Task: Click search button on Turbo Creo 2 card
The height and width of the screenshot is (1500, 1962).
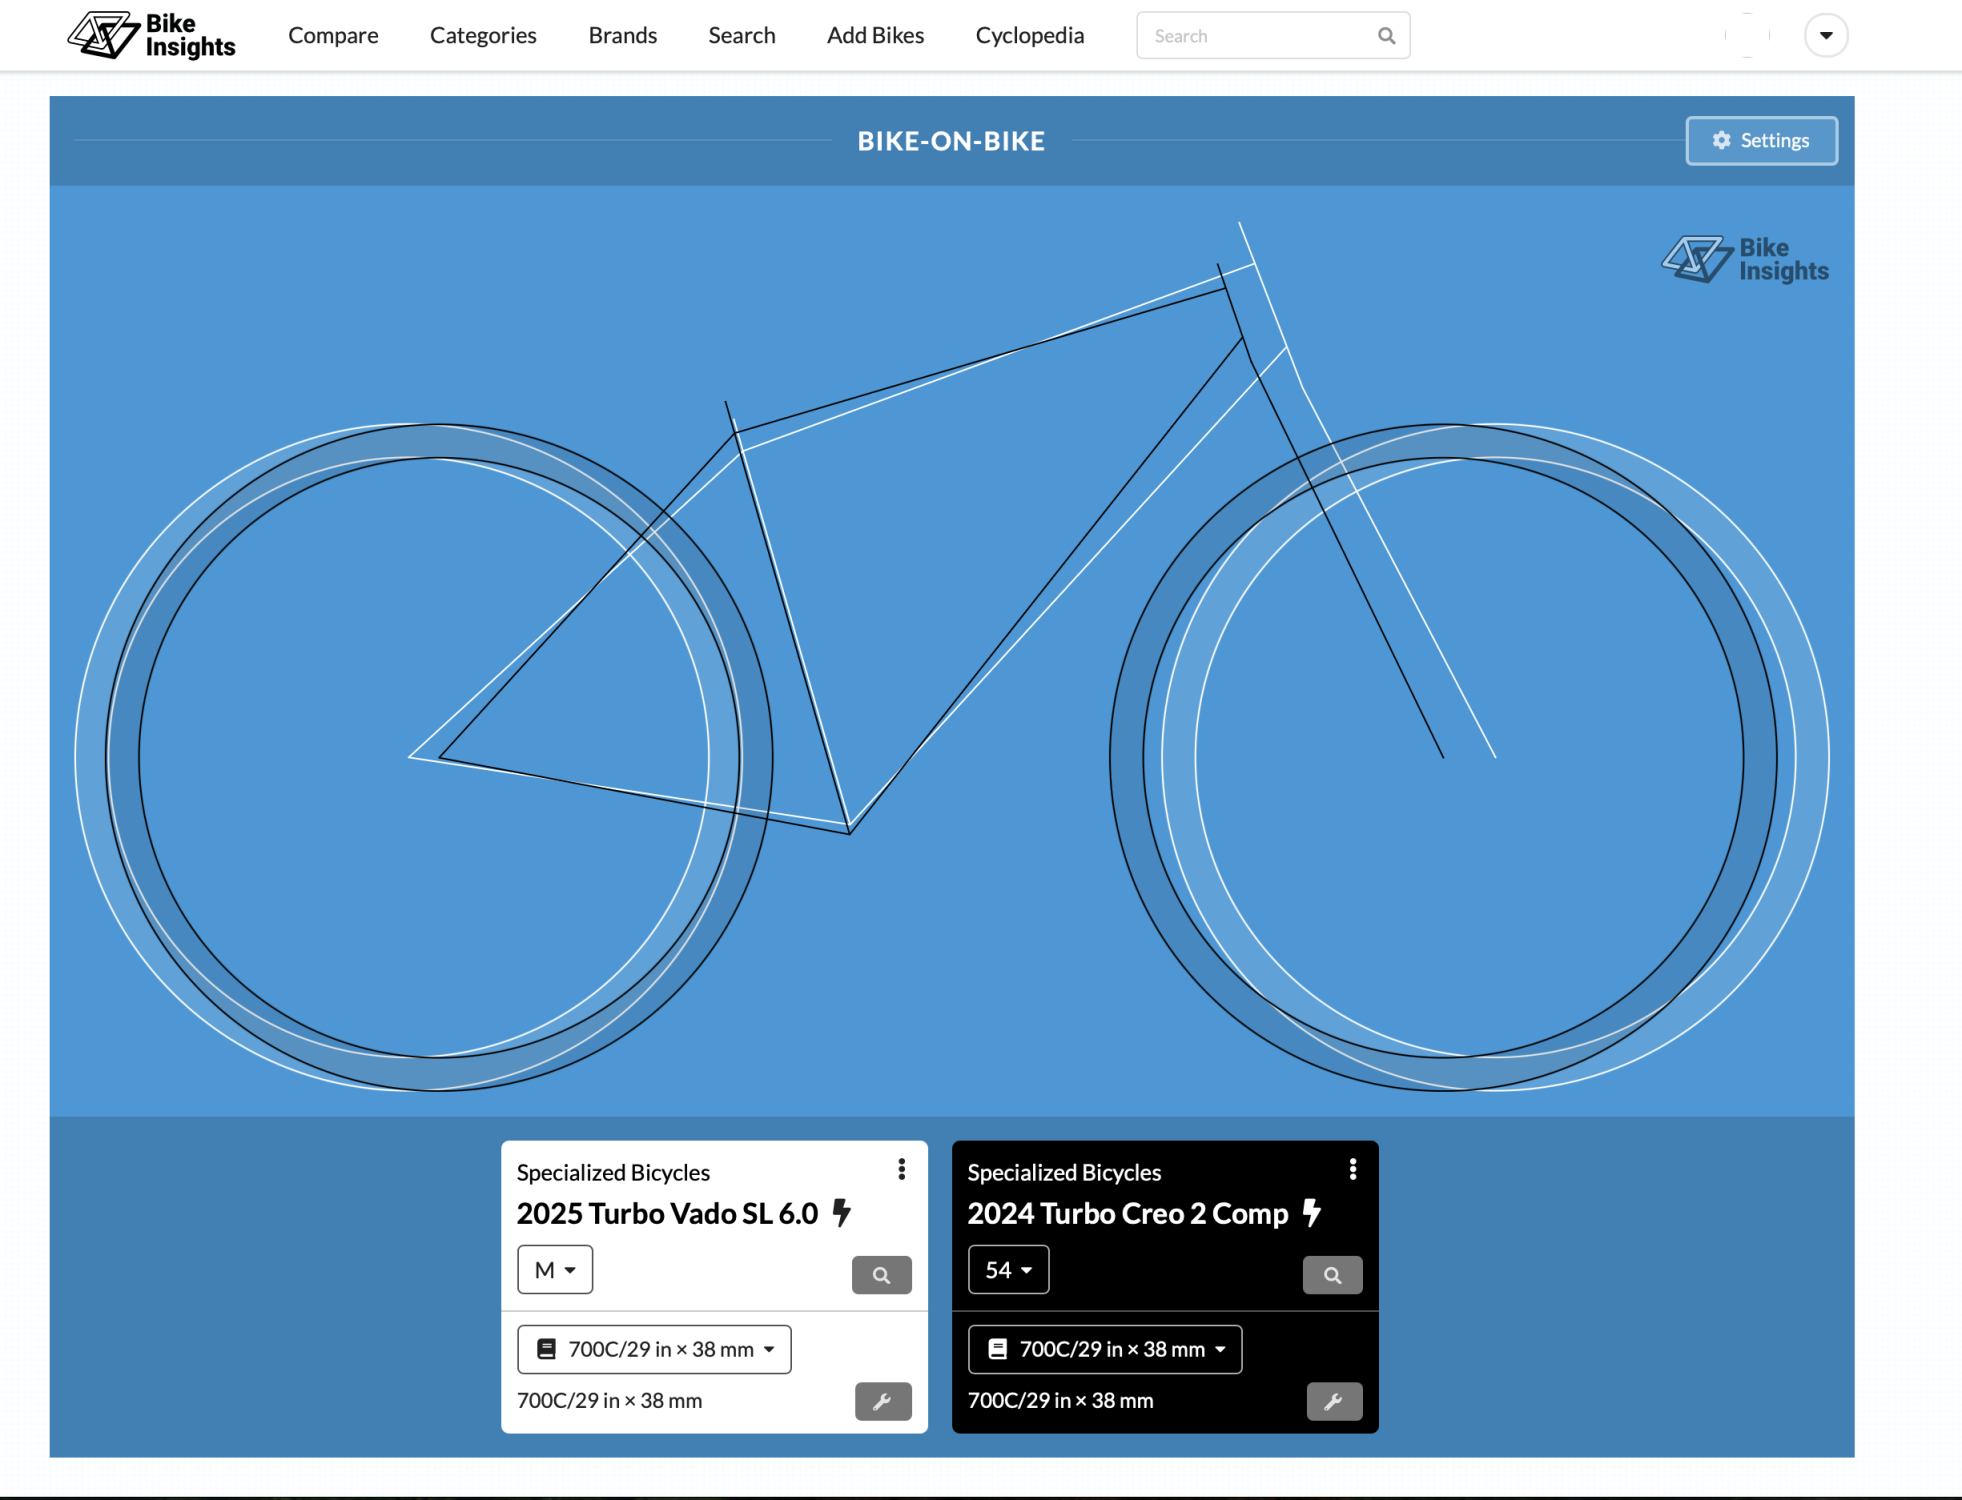Action: pyautogui.click(x=1332, y=1275)
